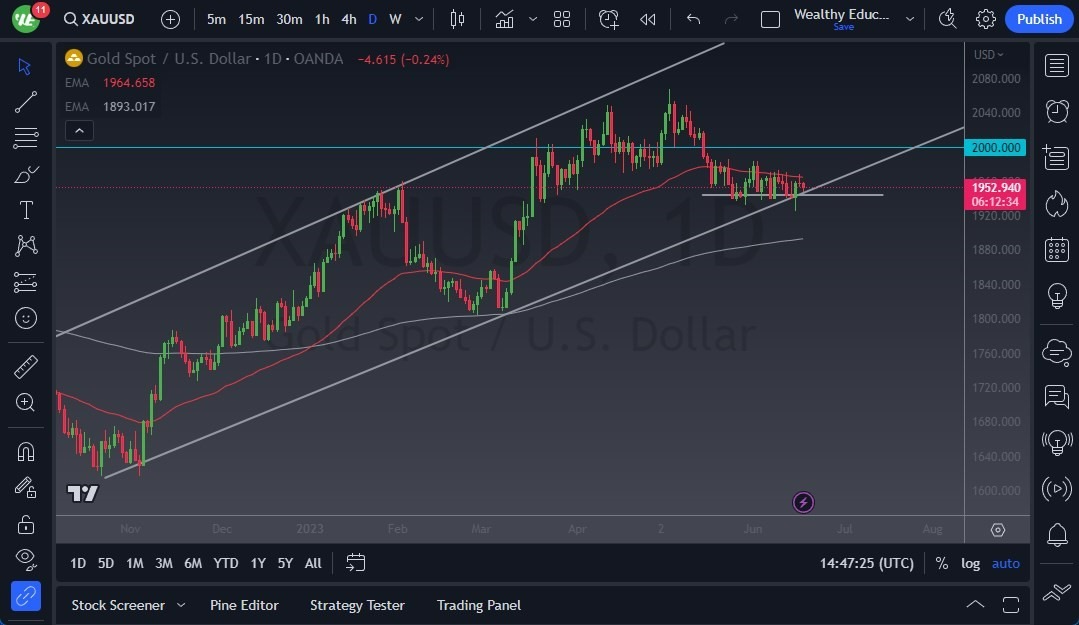The width and height of the screenshot is (1079, 625).
Task: Open the watchlist panel
Action: [x=1056, y=66]
